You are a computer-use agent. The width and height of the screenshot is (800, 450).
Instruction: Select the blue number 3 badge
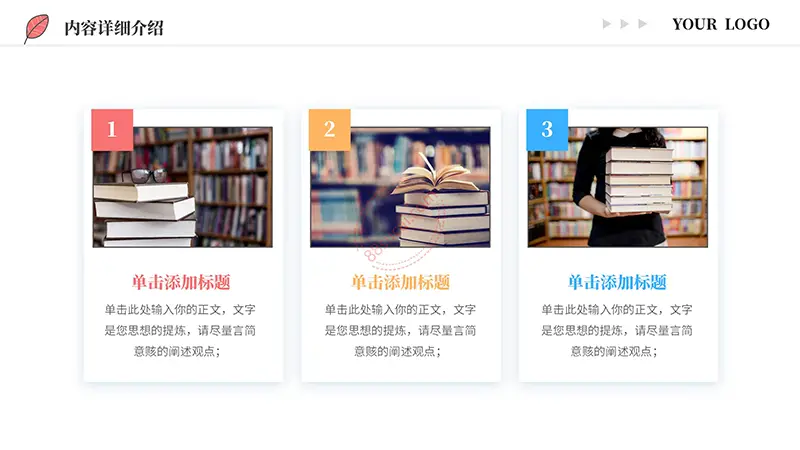pyautogui.click(x=547, y=130)
